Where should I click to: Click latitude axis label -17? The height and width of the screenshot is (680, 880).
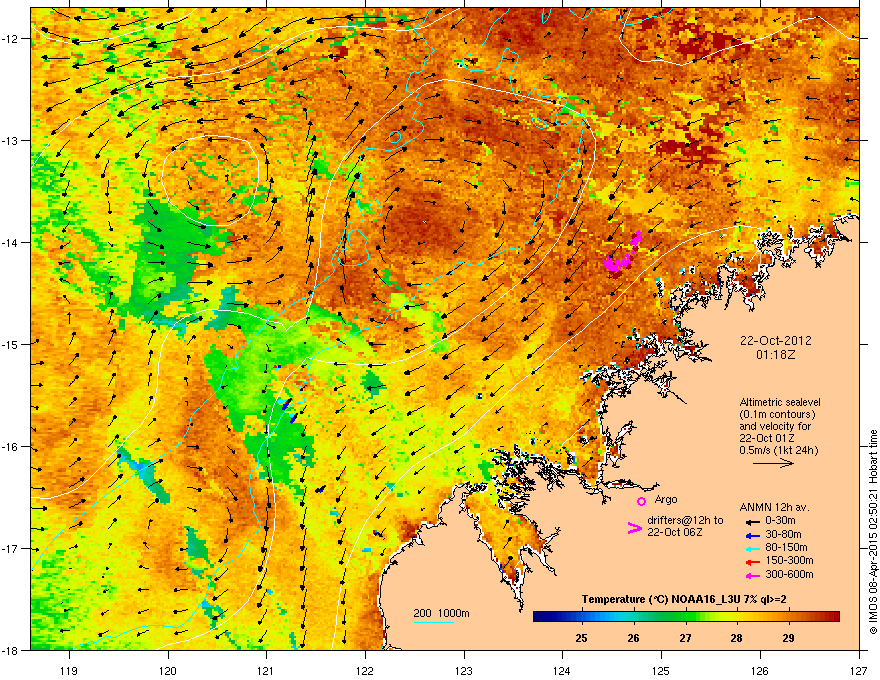point(11,549)
